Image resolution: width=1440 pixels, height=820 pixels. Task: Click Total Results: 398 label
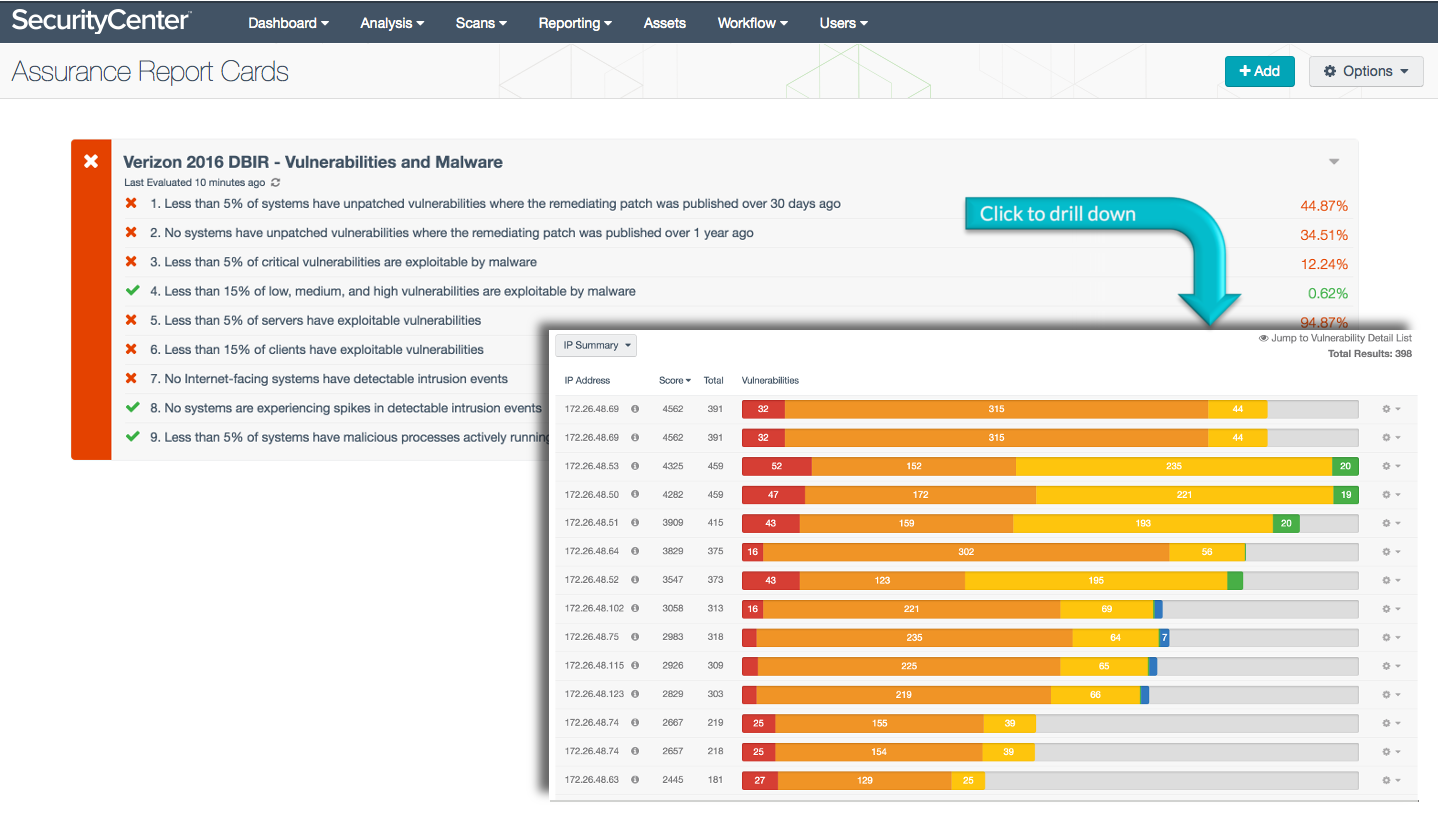coord(1370,354)
